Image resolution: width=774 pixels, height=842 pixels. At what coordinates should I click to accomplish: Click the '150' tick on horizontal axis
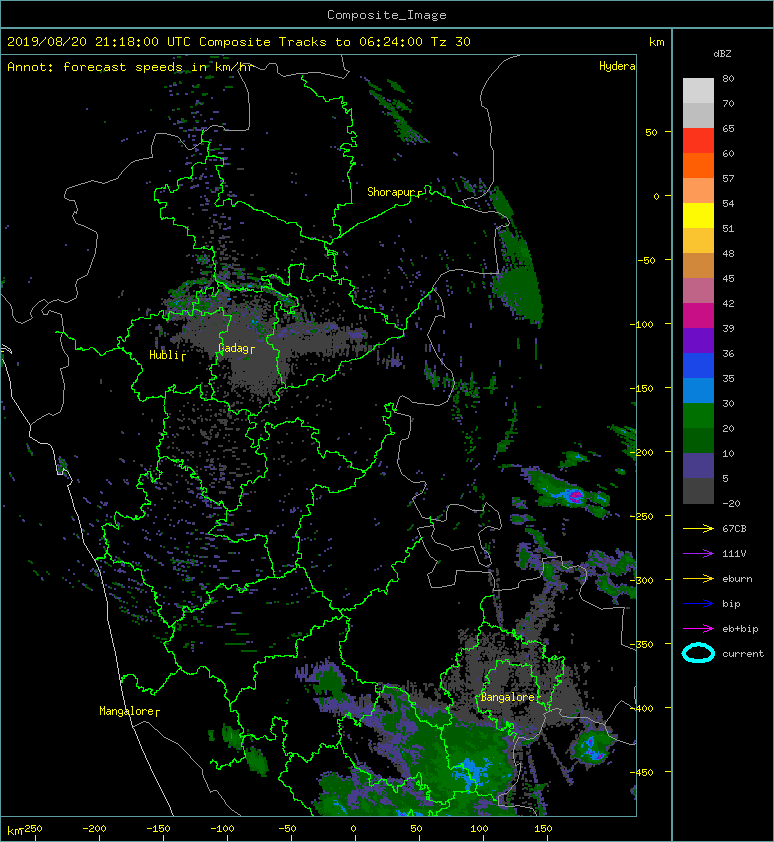(543, 829)
